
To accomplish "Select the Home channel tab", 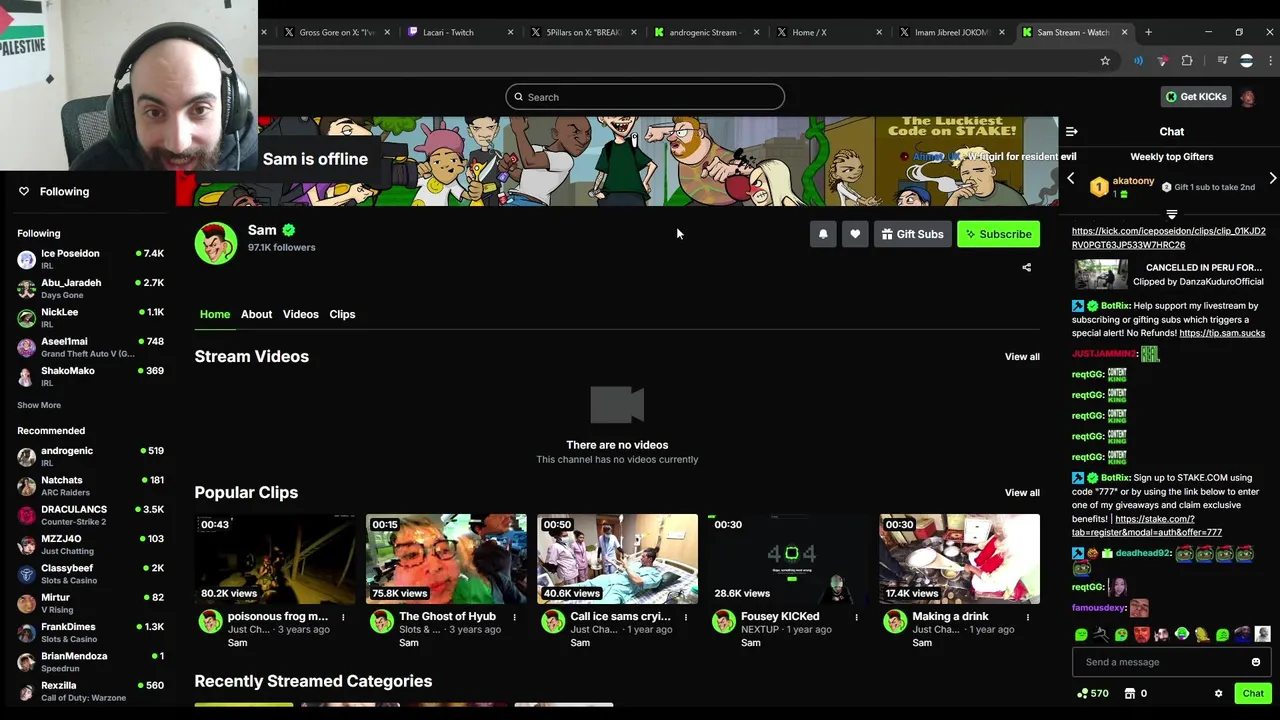I will (x=215, y=314).
